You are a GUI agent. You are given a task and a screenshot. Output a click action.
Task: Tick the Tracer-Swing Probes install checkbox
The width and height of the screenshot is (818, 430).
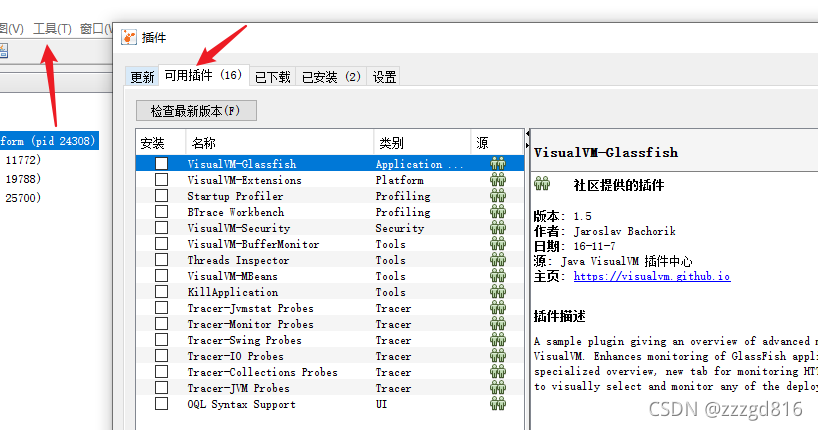point(162,340)
